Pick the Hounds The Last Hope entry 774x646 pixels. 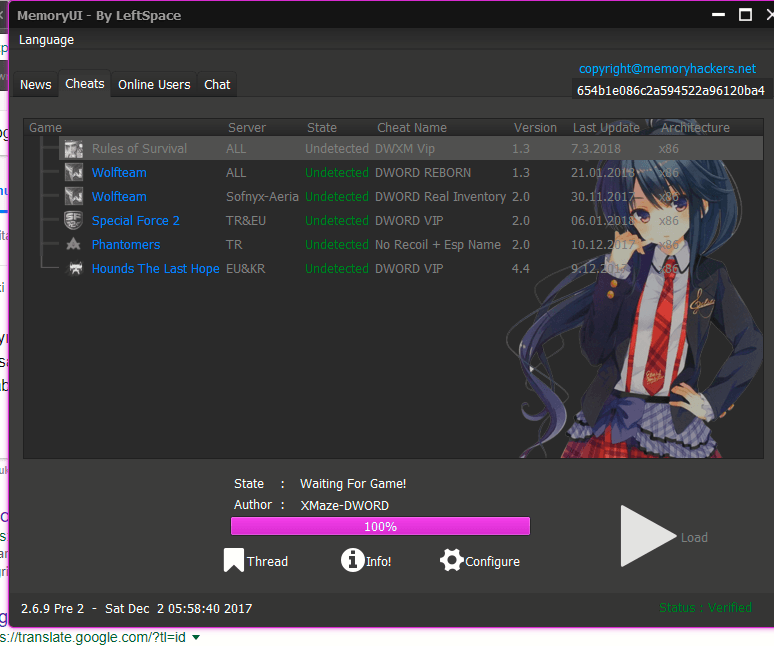pyautogui.click(x=411, y=268)
